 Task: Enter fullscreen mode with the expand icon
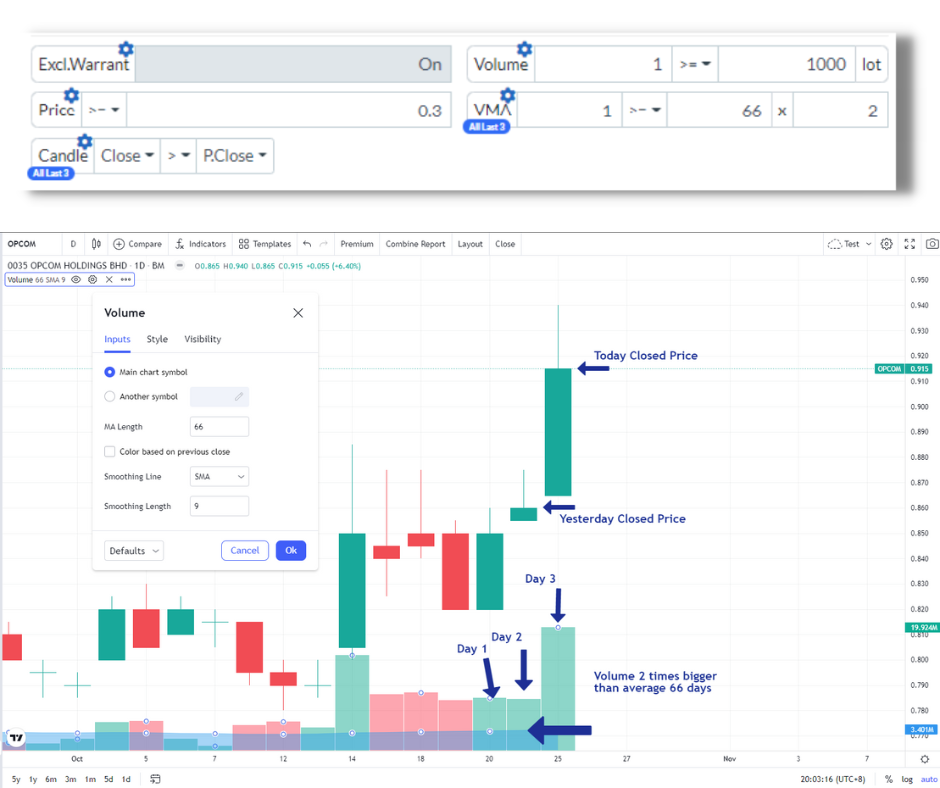[908, 243]
